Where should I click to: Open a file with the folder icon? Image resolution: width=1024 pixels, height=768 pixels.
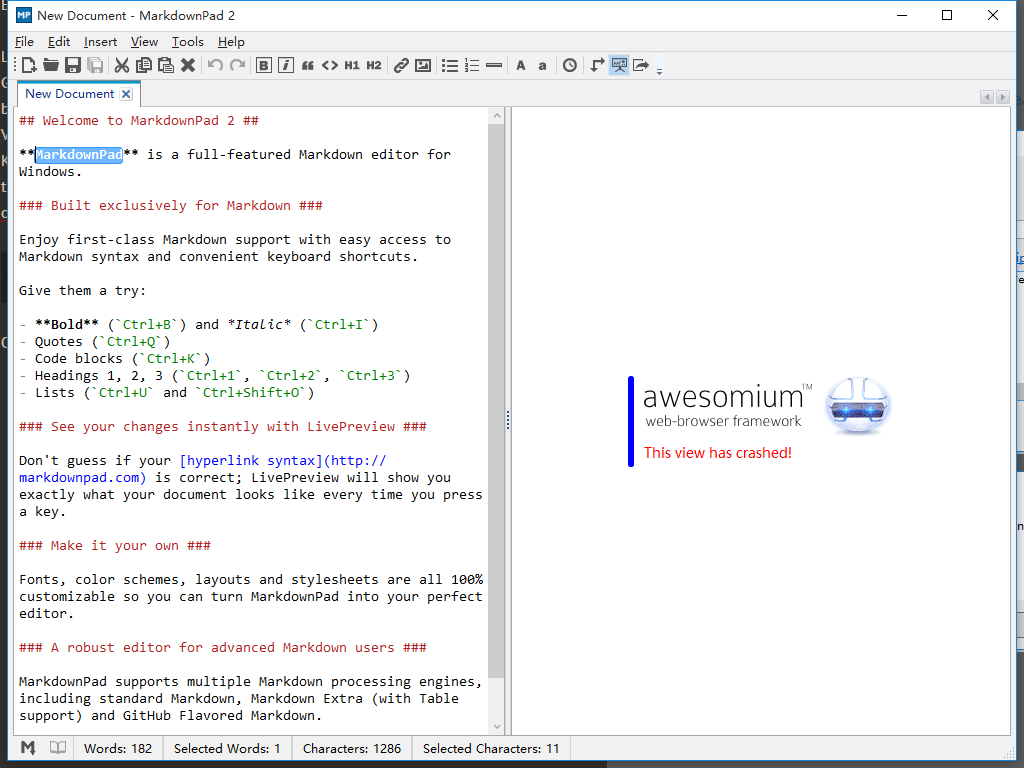click(51, 65)
